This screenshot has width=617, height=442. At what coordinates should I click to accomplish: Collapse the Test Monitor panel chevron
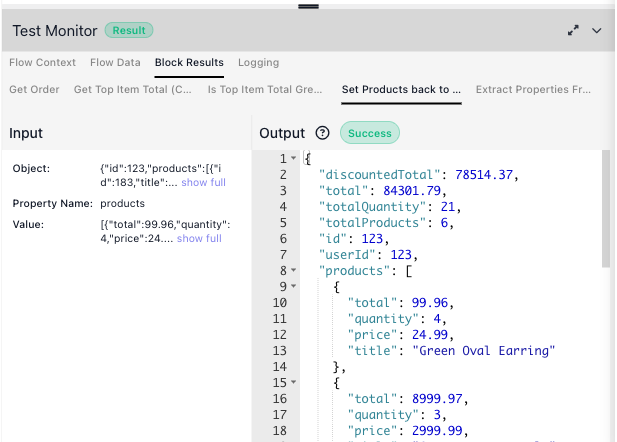597,31
